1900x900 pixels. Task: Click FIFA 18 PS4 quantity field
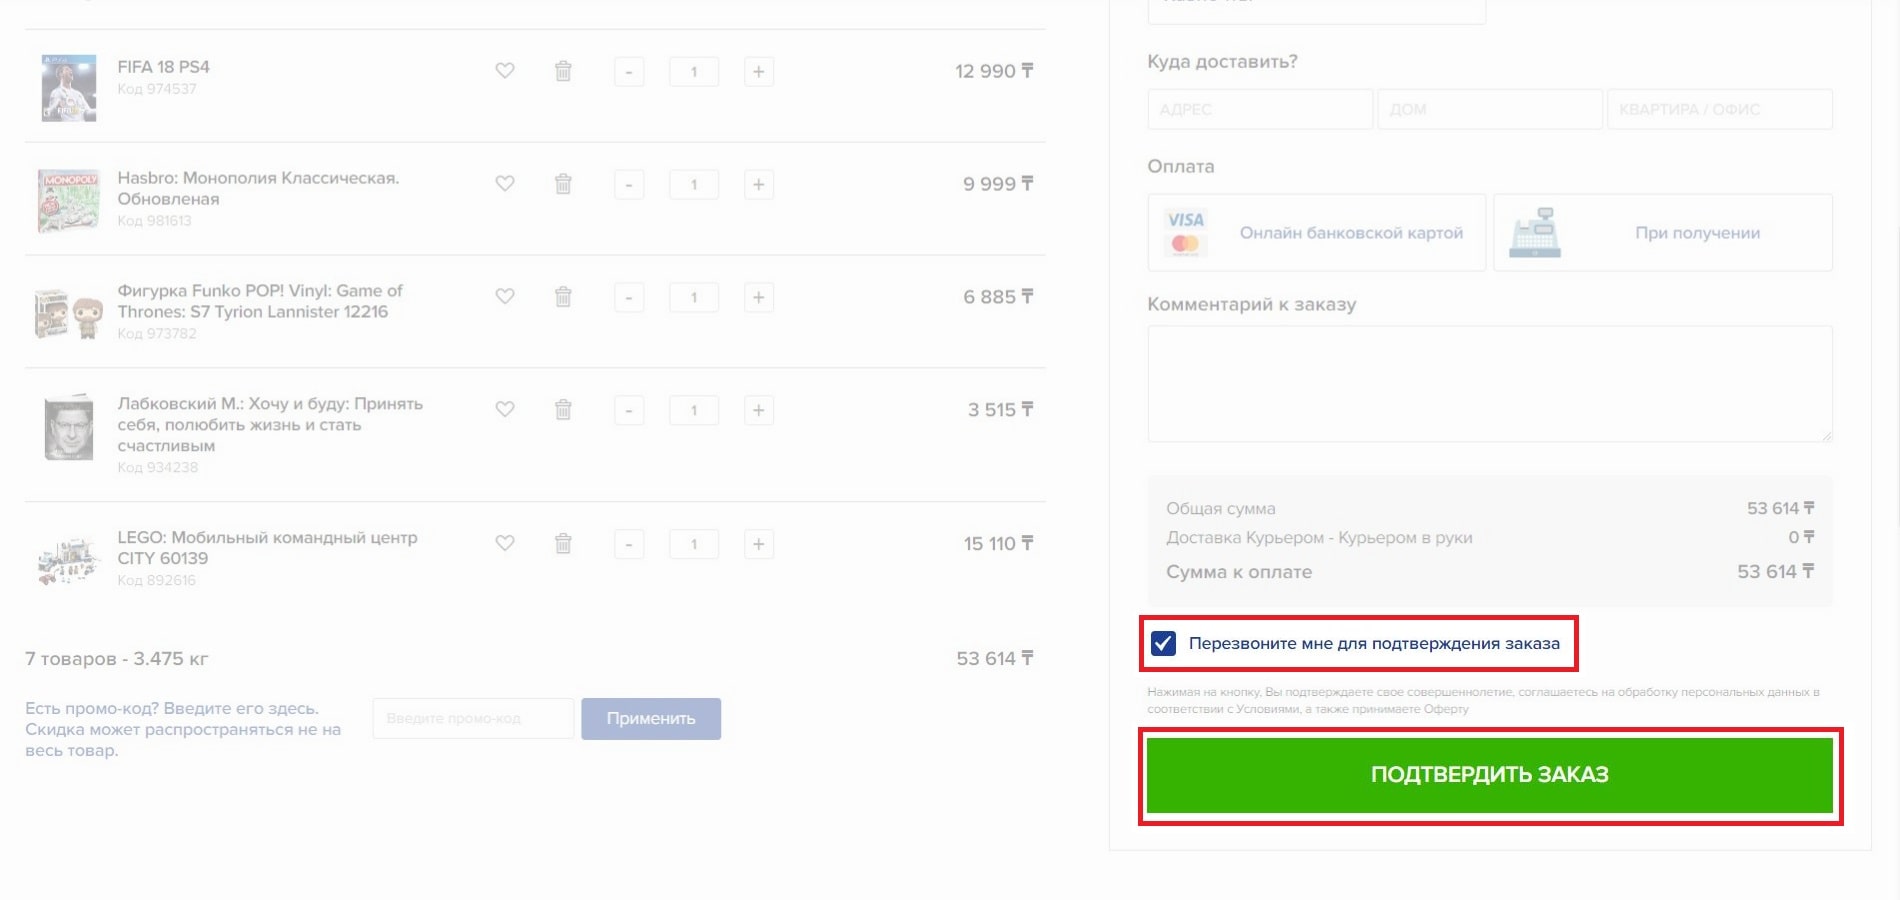pyautogui.click(x=694, y=72)
